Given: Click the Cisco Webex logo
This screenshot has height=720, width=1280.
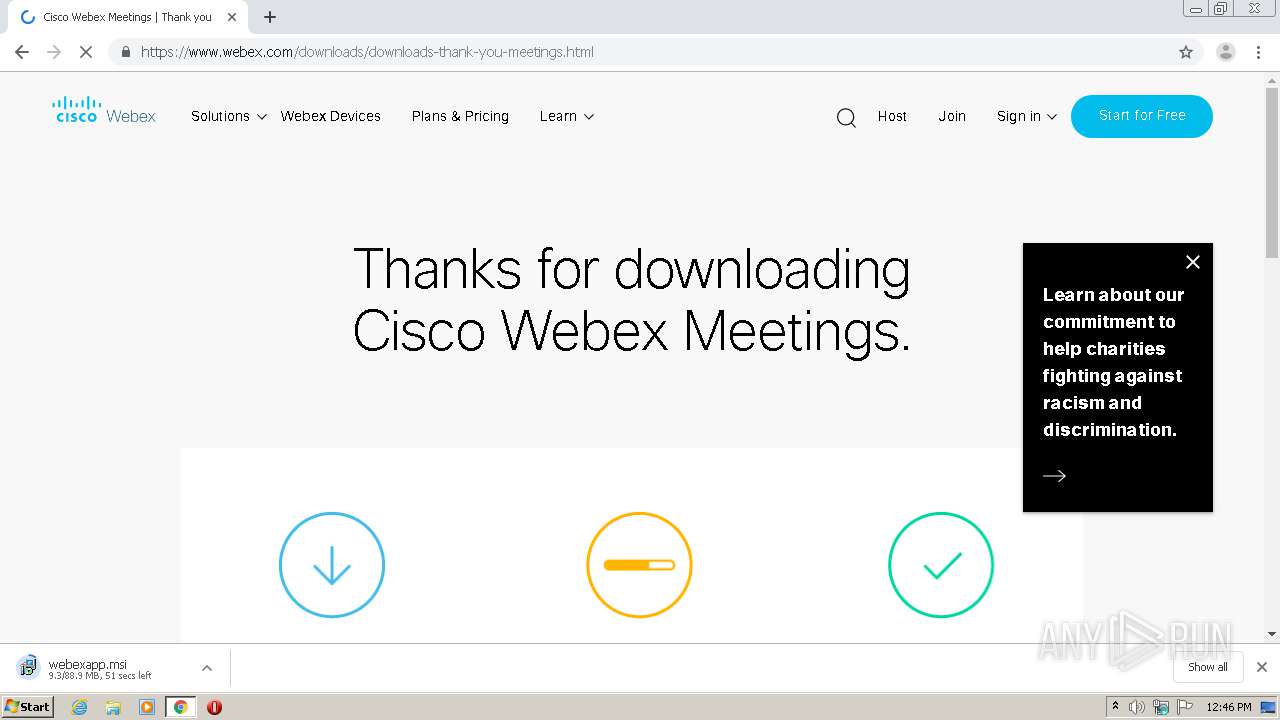Looking at the screenshot, I should [104, 110].
